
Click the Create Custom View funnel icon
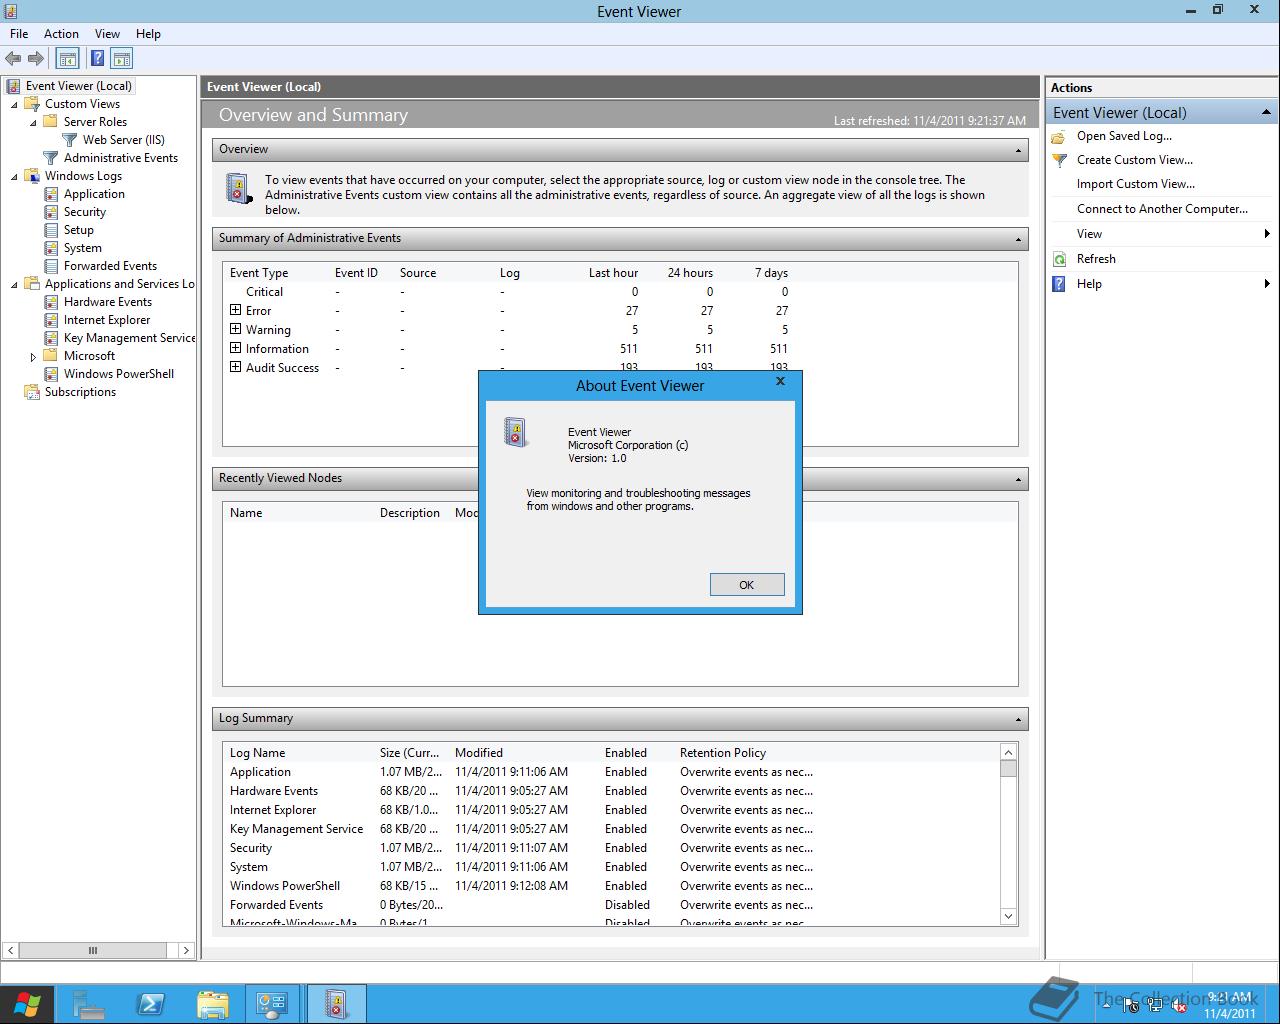[x=1060, y=160]
